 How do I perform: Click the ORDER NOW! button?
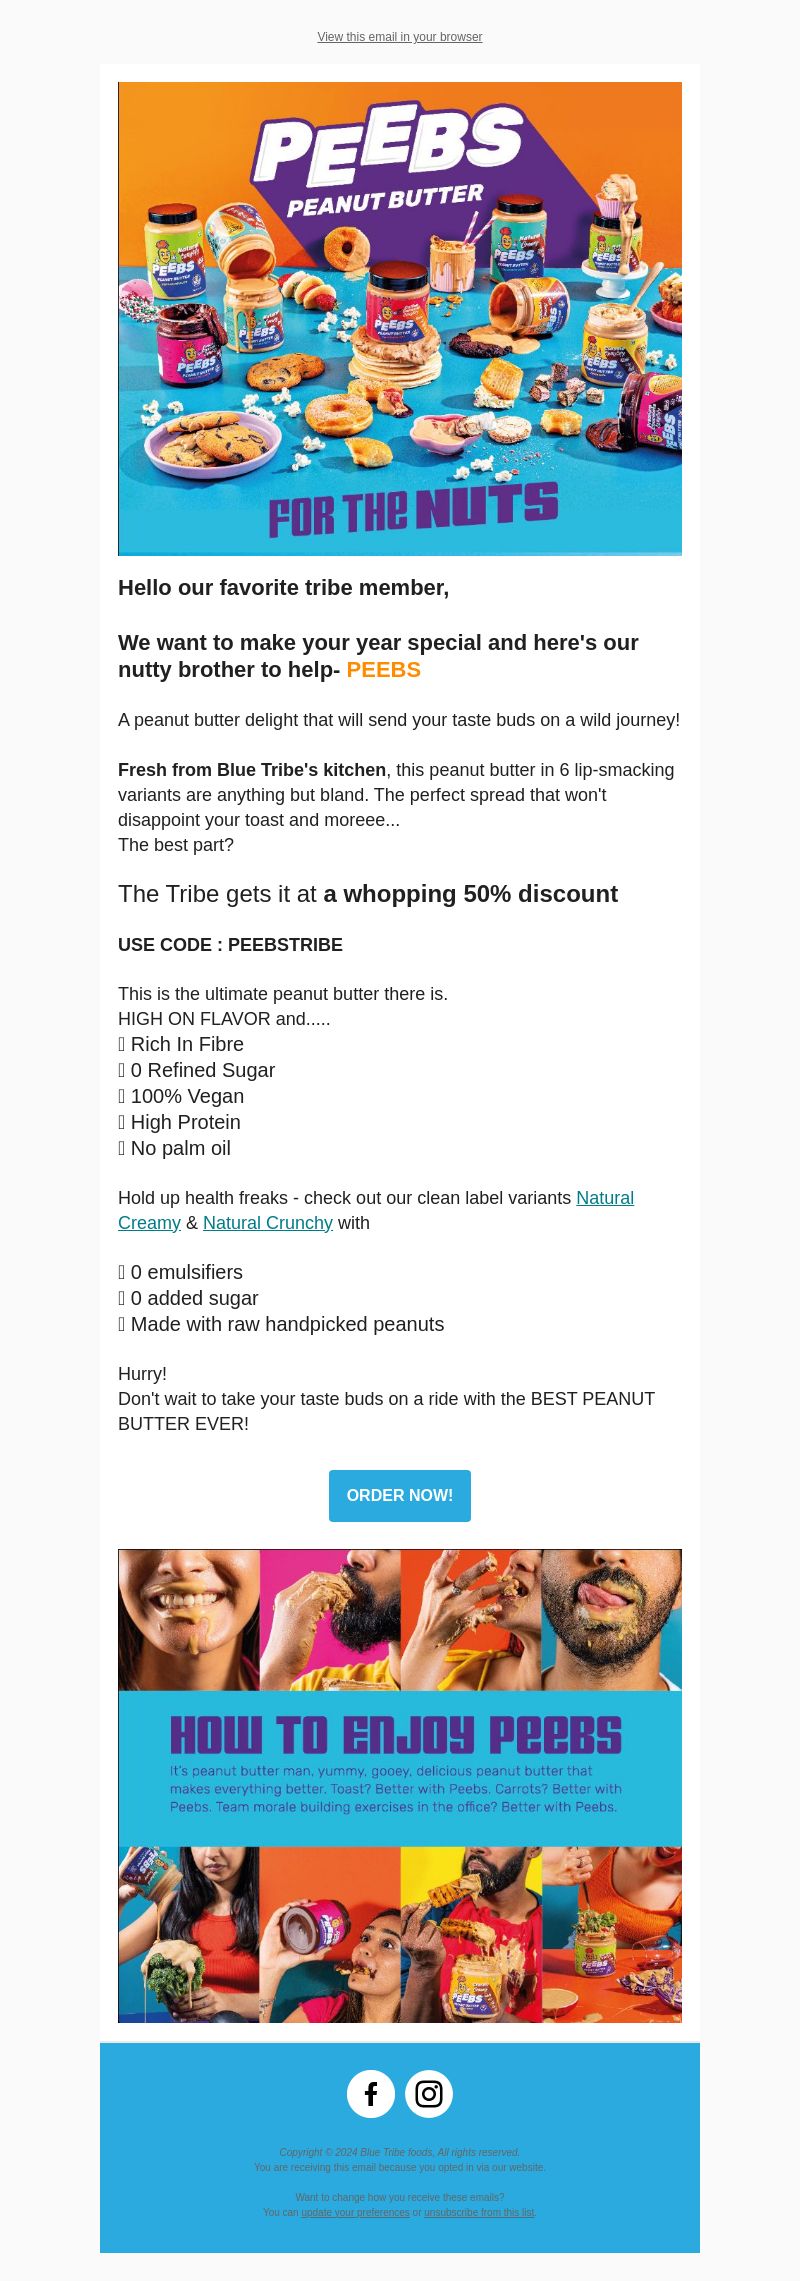pos(400,1496)
